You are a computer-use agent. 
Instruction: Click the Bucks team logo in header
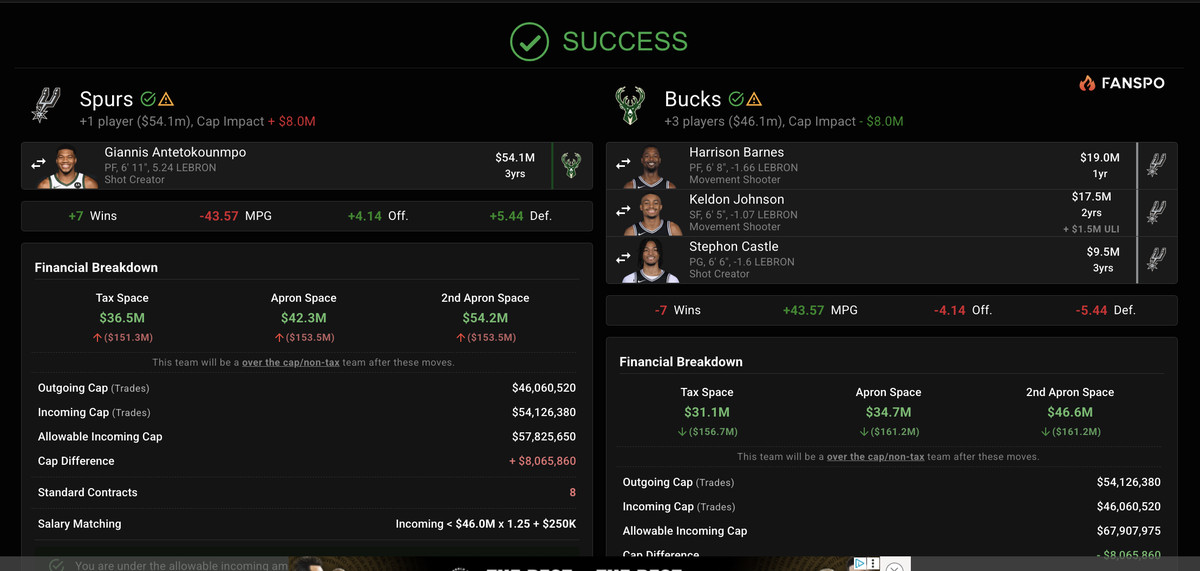point(630,104)
